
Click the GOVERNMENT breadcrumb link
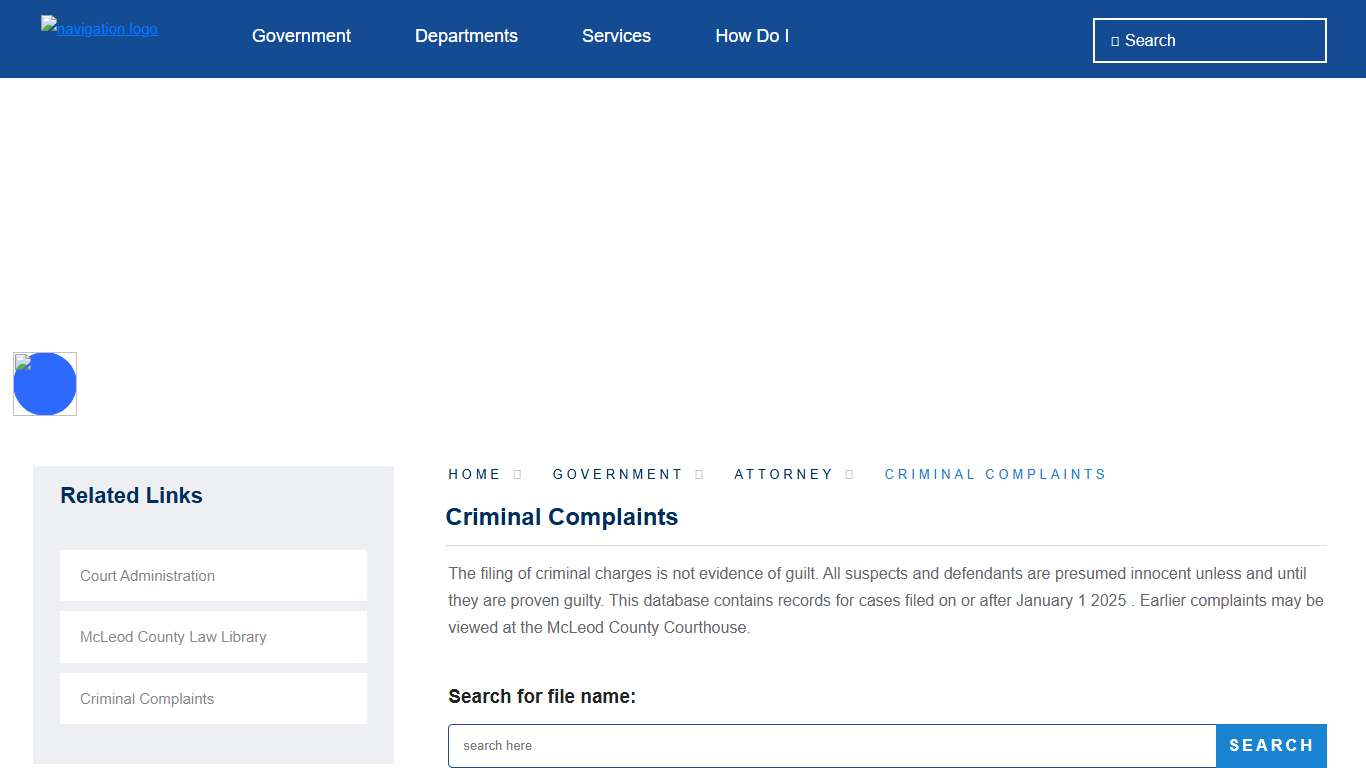coord(617,474)
